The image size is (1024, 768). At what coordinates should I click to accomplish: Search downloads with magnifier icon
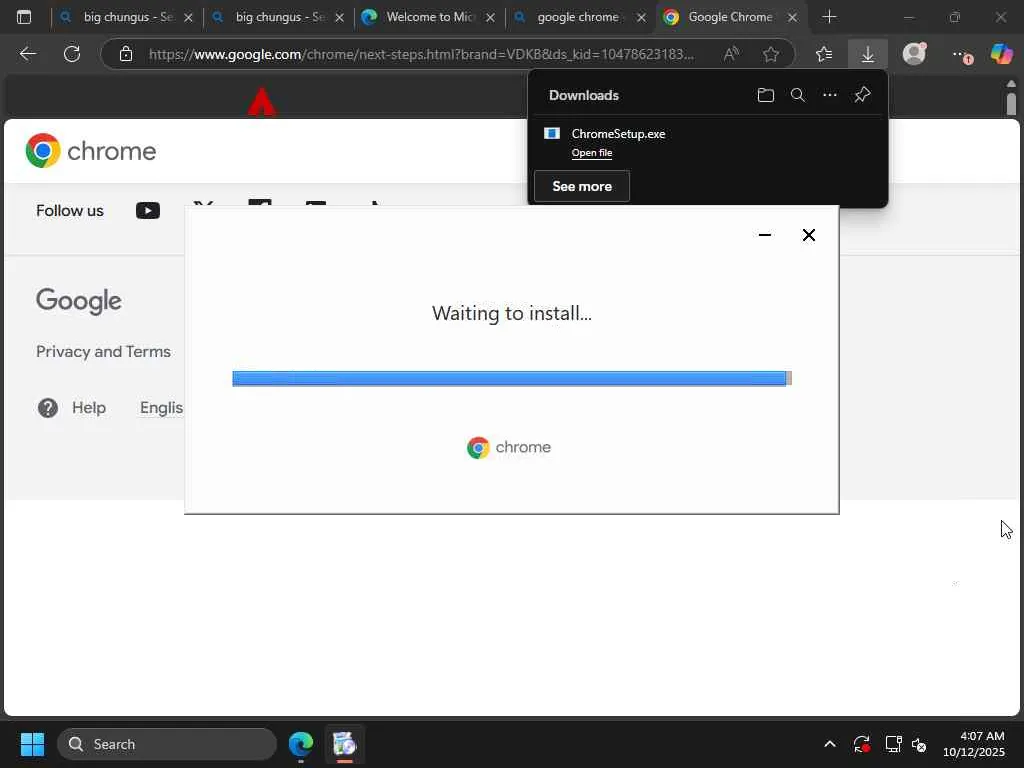[797, 95]
